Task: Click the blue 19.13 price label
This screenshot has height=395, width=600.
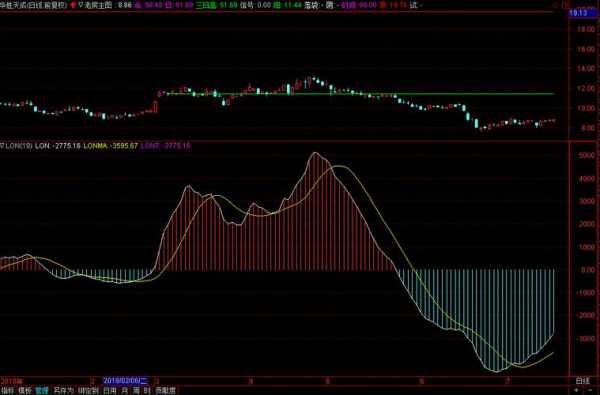Action: click(578, 13)
